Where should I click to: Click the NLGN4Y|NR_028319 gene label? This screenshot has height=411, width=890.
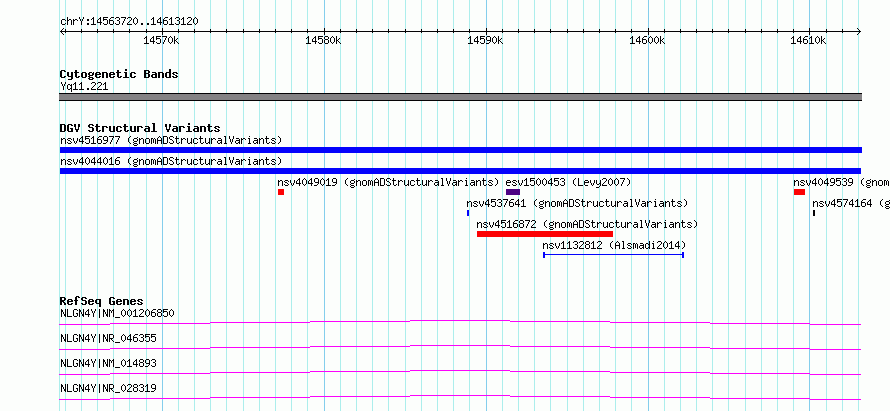(108, 388)
